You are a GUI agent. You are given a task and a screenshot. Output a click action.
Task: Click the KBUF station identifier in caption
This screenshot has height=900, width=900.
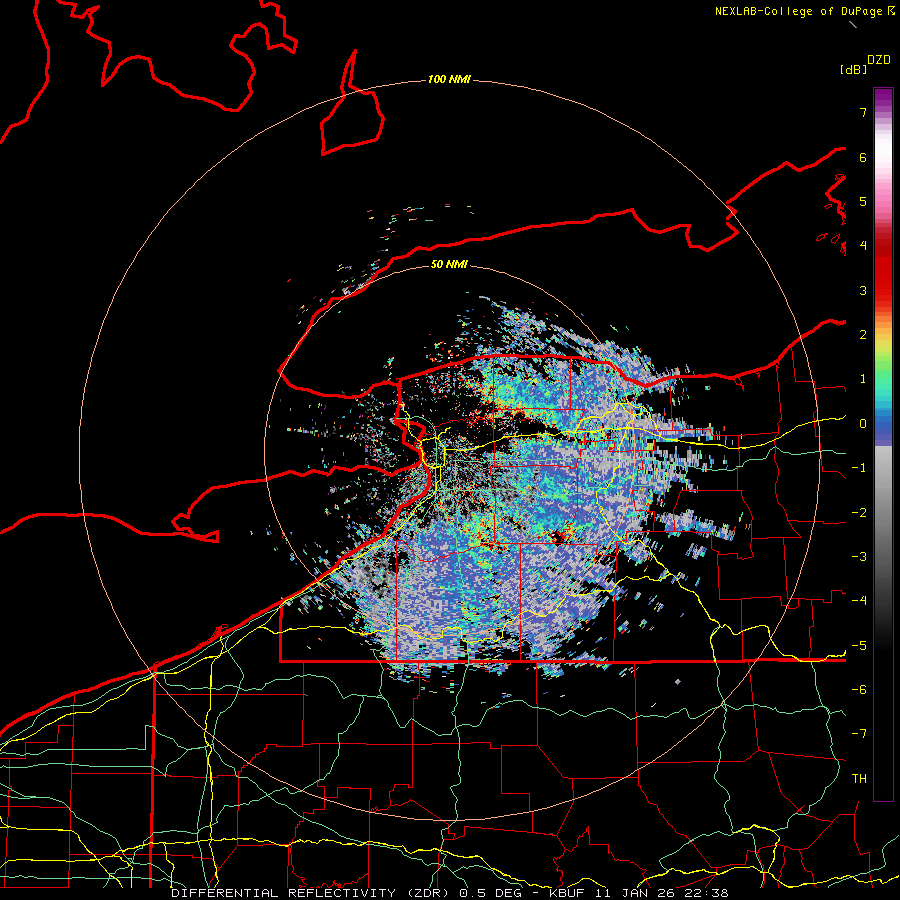(x=568, y=893)
